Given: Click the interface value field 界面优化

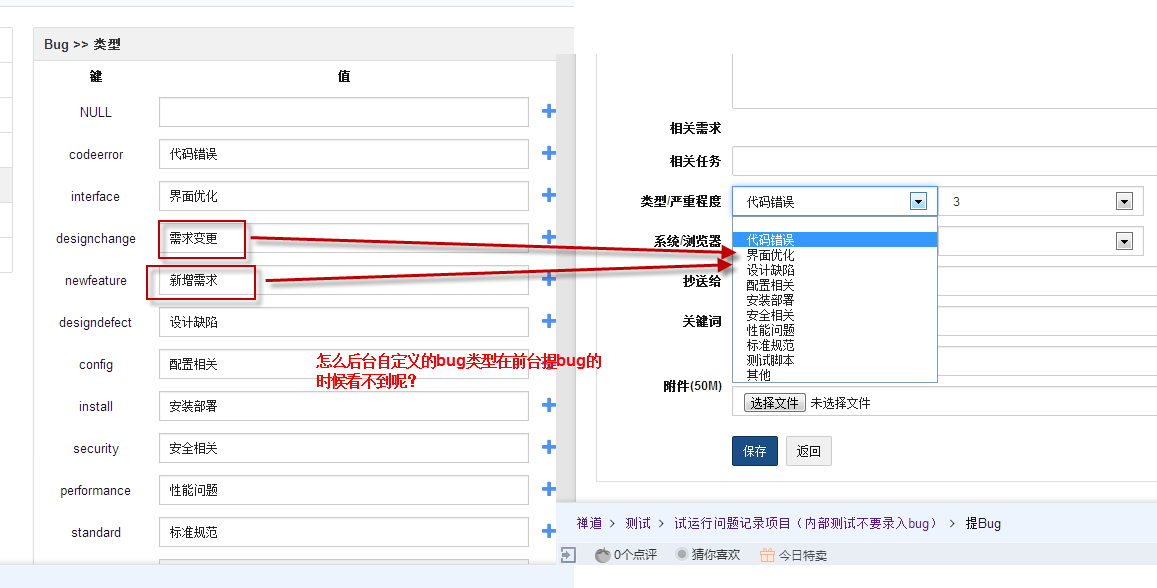Looking at the screenshot, I should [344, 196].
